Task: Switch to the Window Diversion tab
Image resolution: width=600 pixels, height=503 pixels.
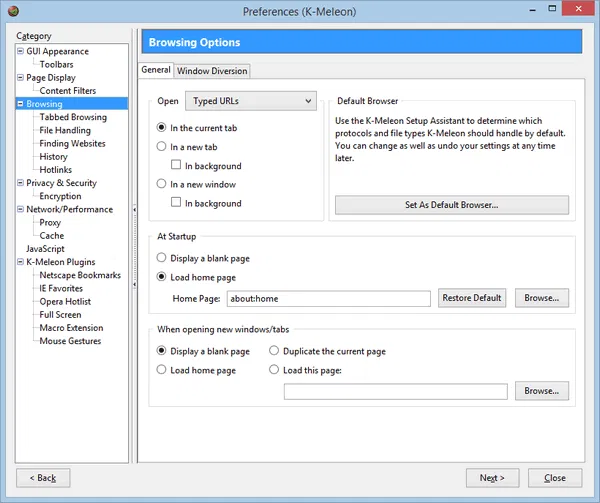Action: click(x=212, y=71)
